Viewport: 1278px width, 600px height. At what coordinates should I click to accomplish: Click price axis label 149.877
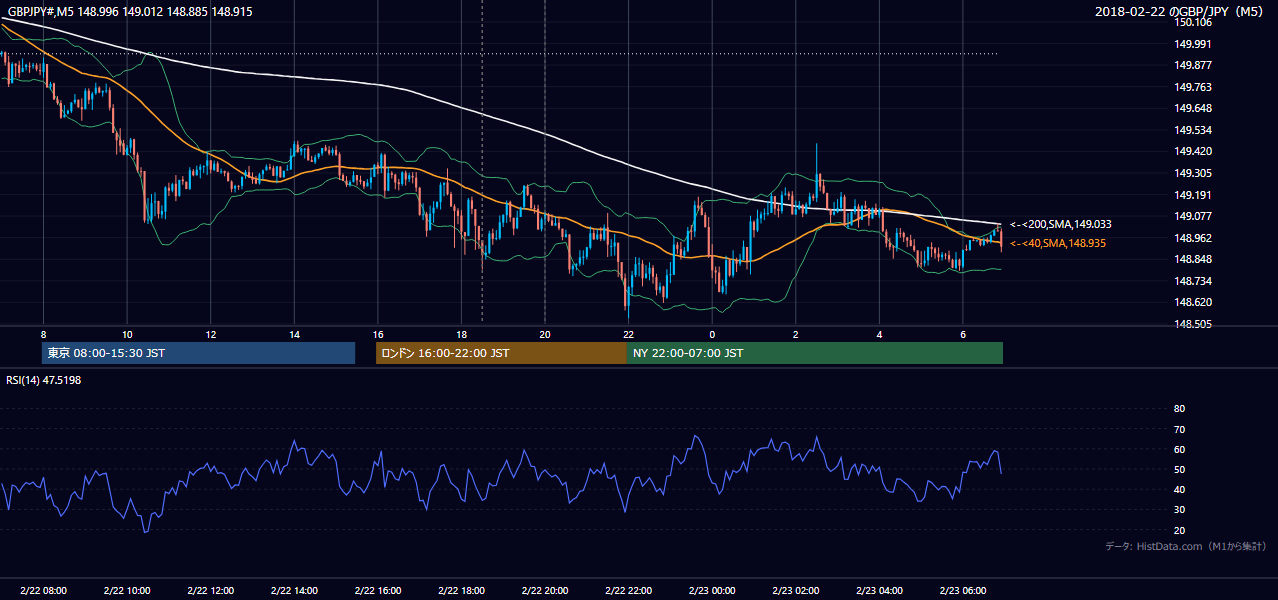pos(1194,65)
